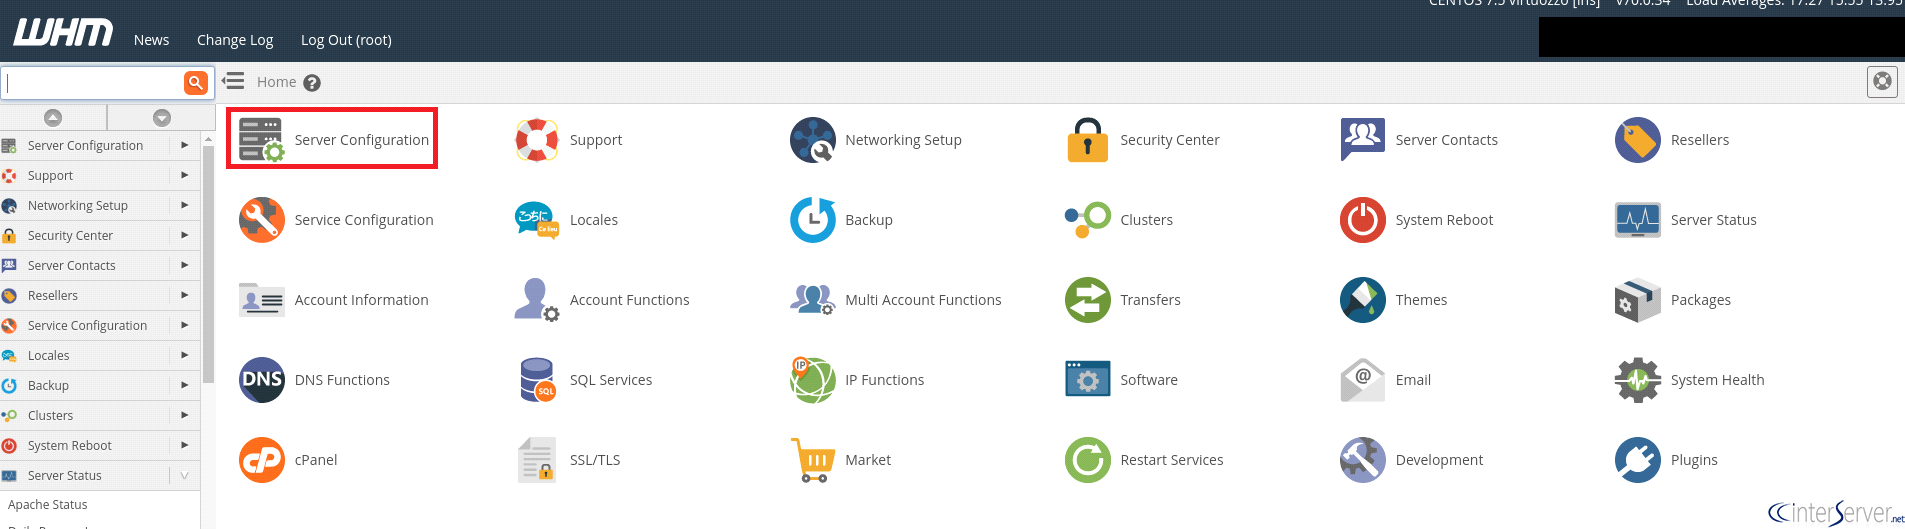Open Networking Setup icon in main grid
The image size is (1905, 529).
(x=812, y=140)
